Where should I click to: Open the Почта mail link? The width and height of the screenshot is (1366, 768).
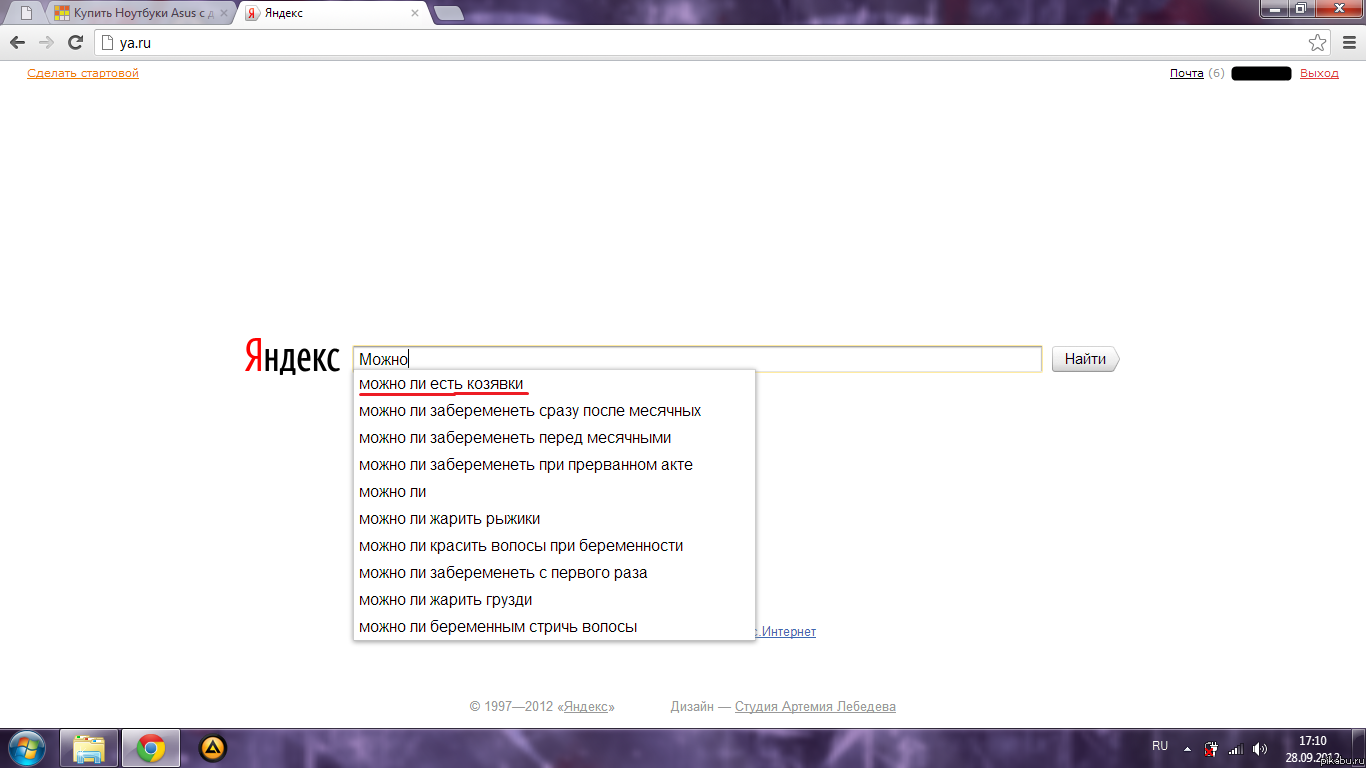coord(1187,73)
